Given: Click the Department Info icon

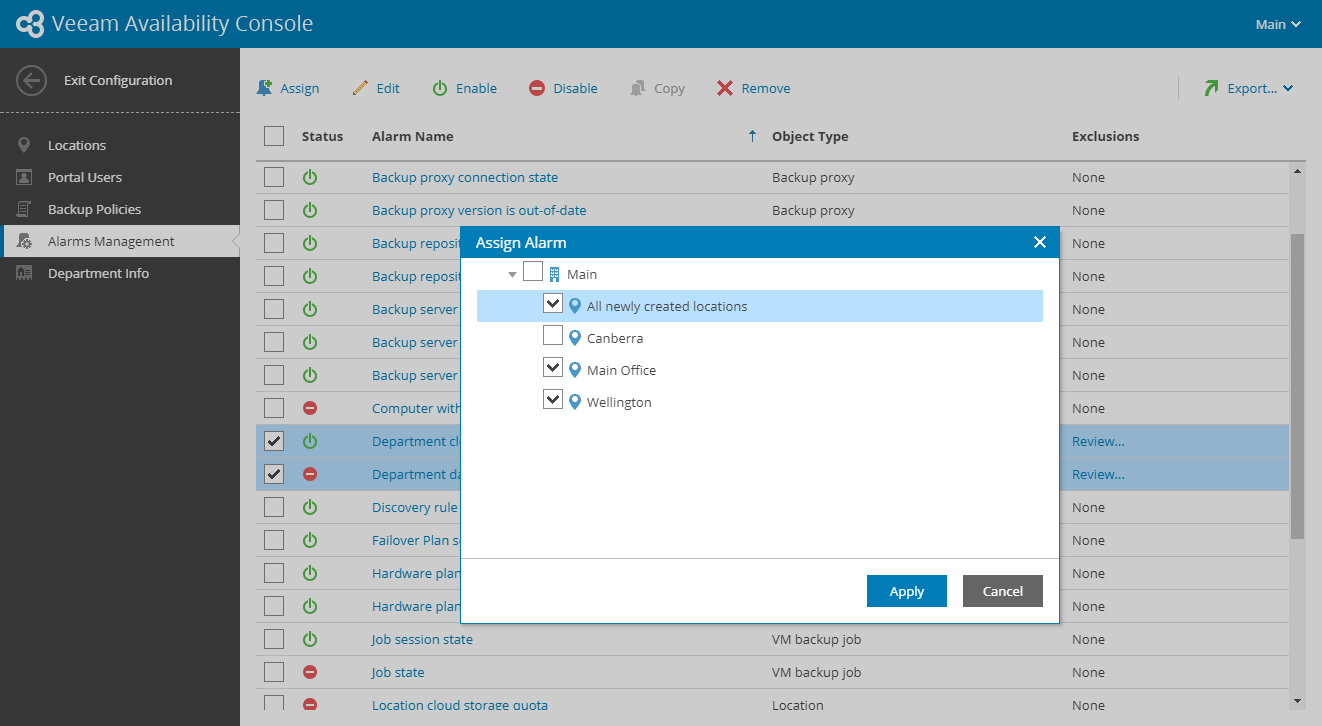Looking at the screenshot, I should point(24,273).
